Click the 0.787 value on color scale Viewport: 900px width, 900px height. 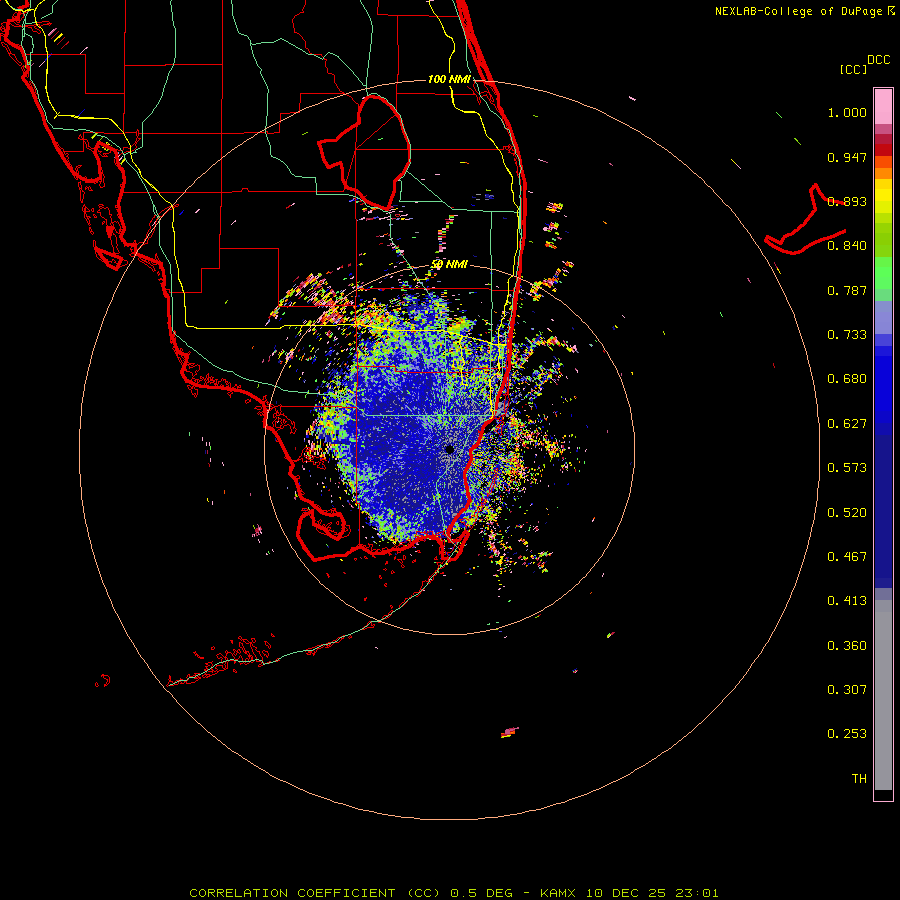tap(847, 290)
